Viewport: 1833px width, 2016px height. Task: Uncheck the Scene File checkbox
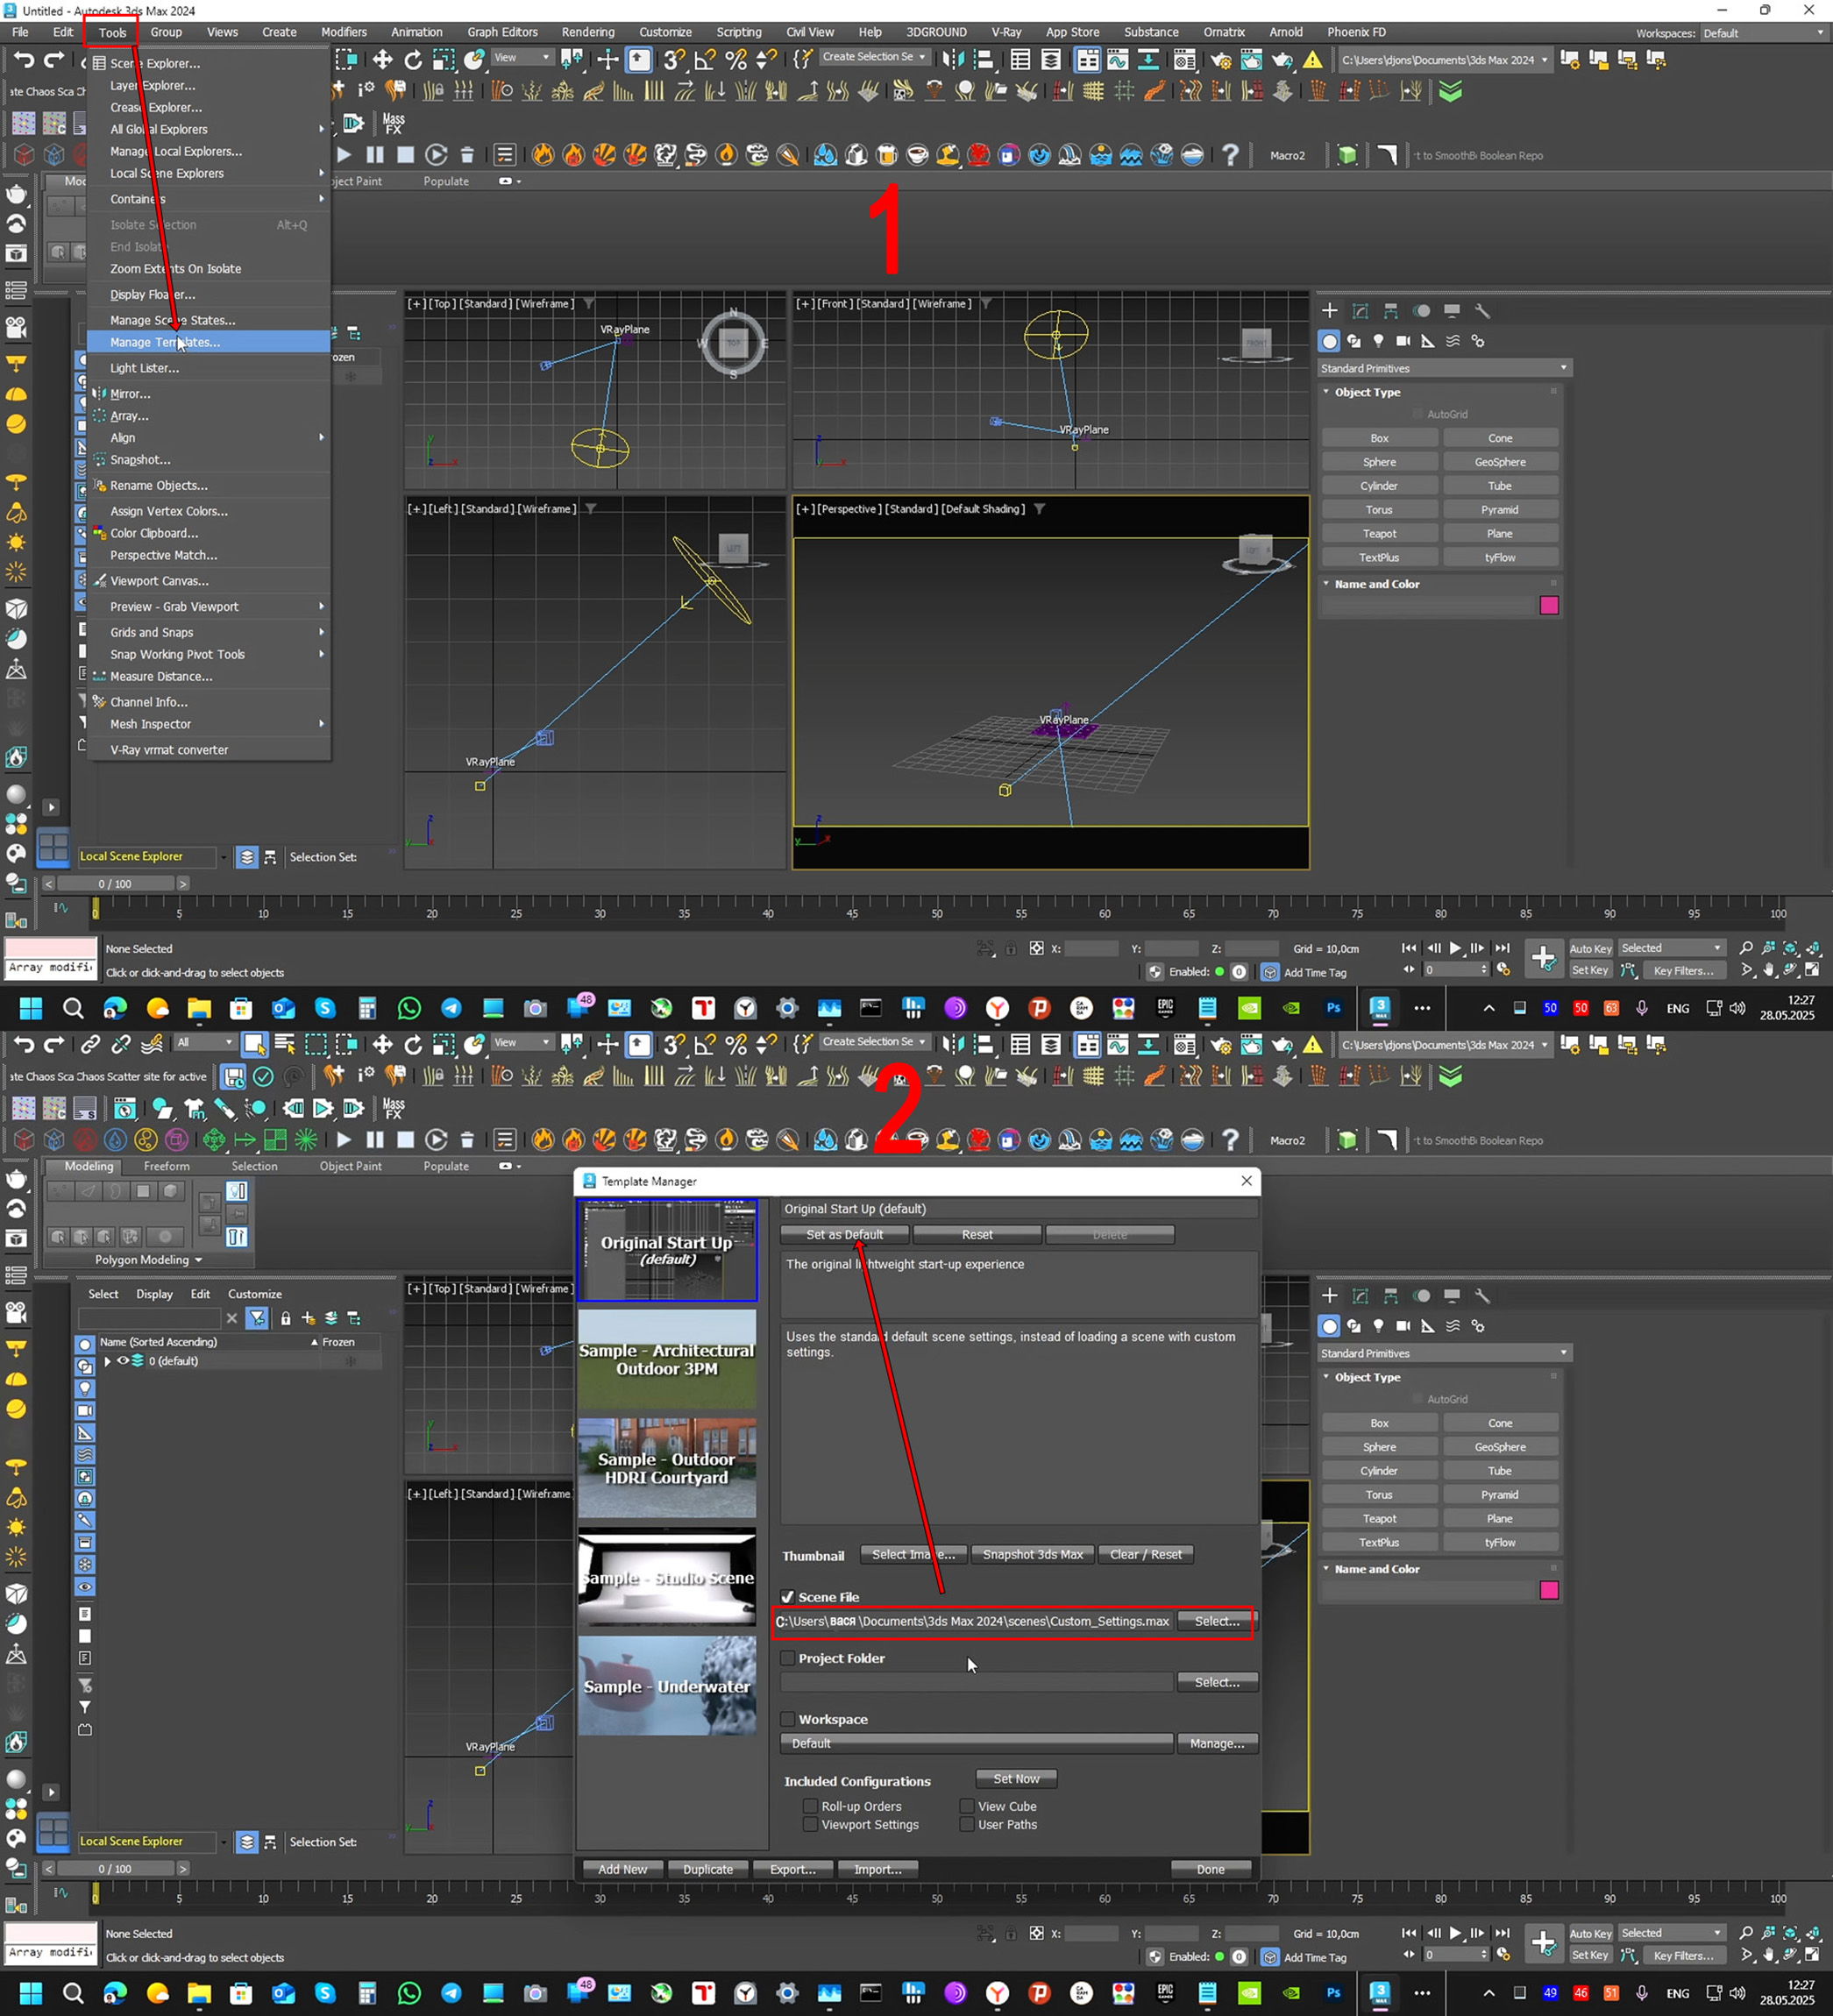click(788, 1597)
